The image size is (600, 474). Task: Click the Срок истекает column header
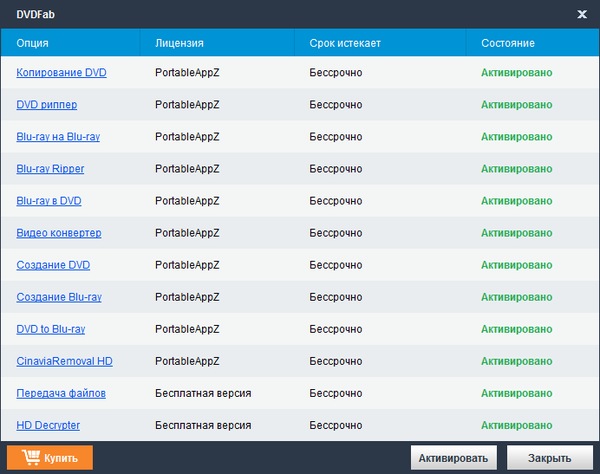point(345,43)
